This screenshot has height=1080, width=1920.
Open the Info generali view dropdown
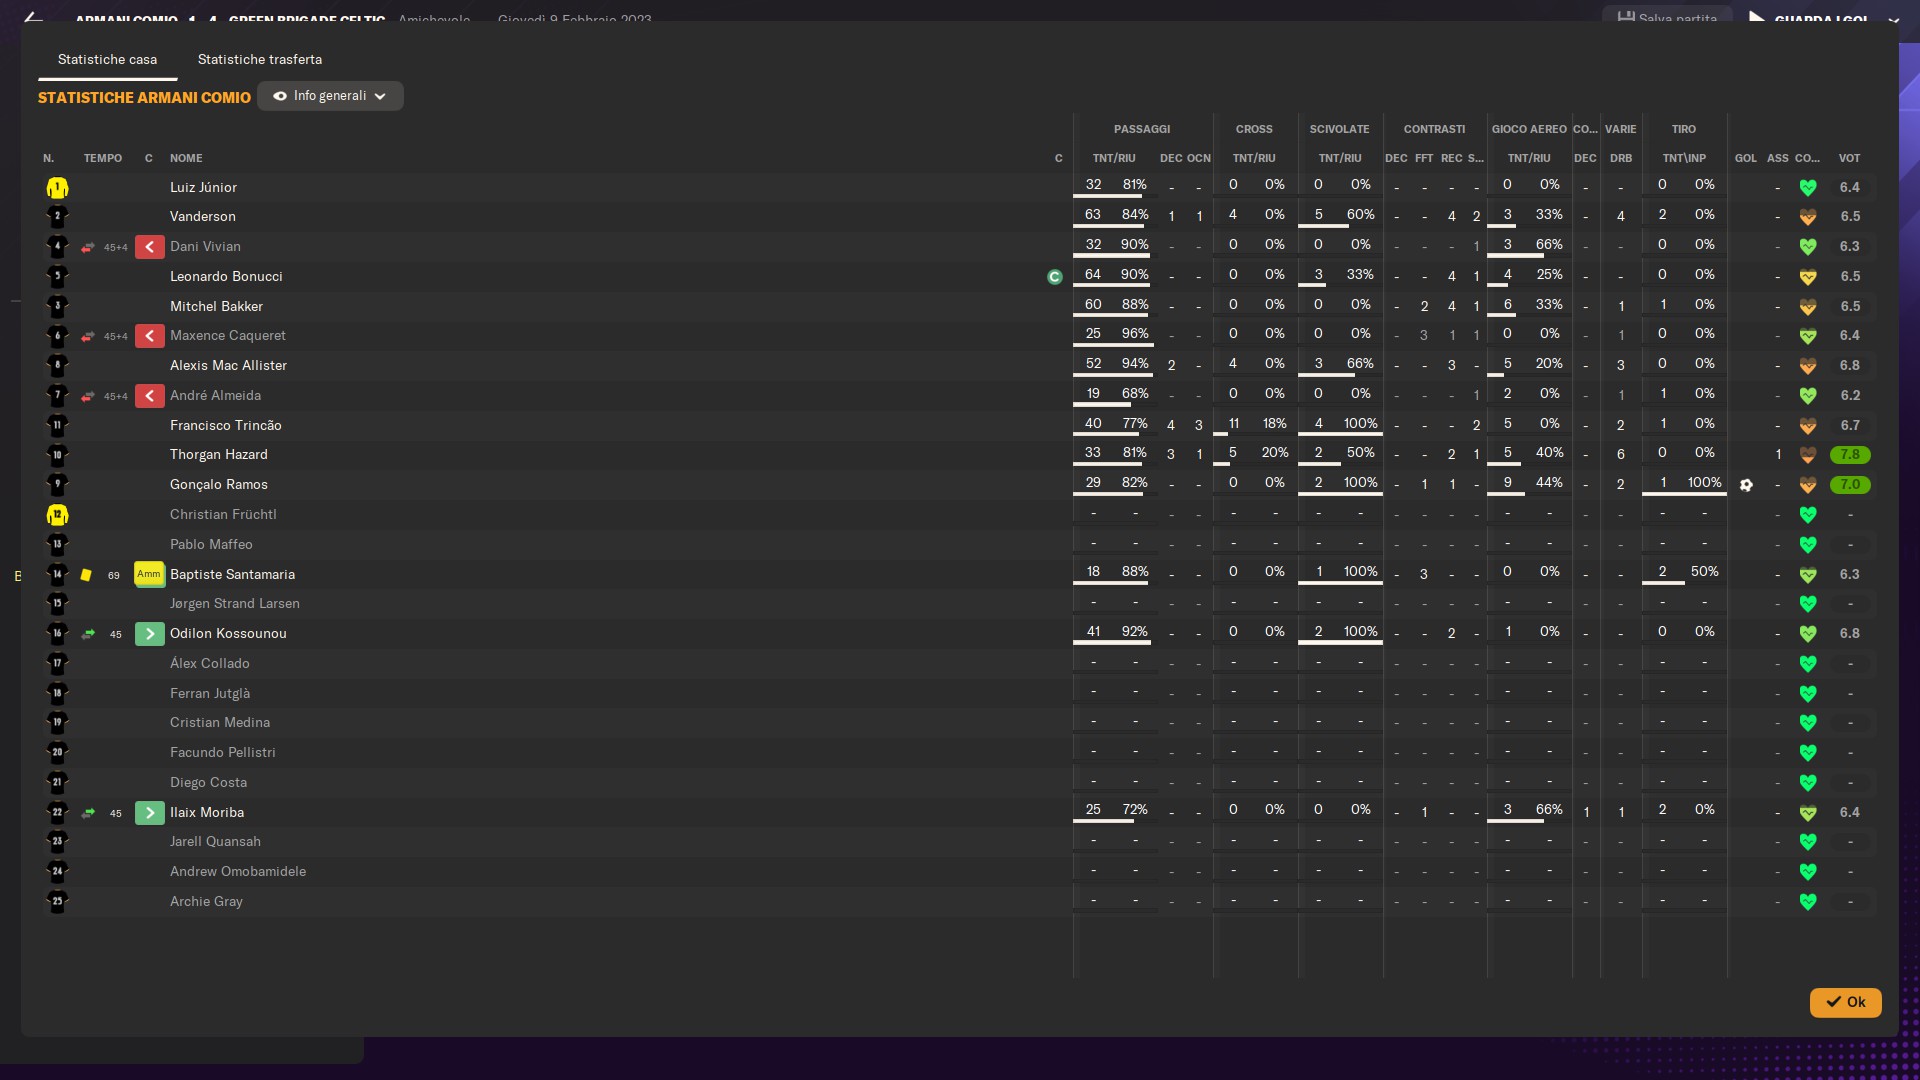click(x=330, y=96)
